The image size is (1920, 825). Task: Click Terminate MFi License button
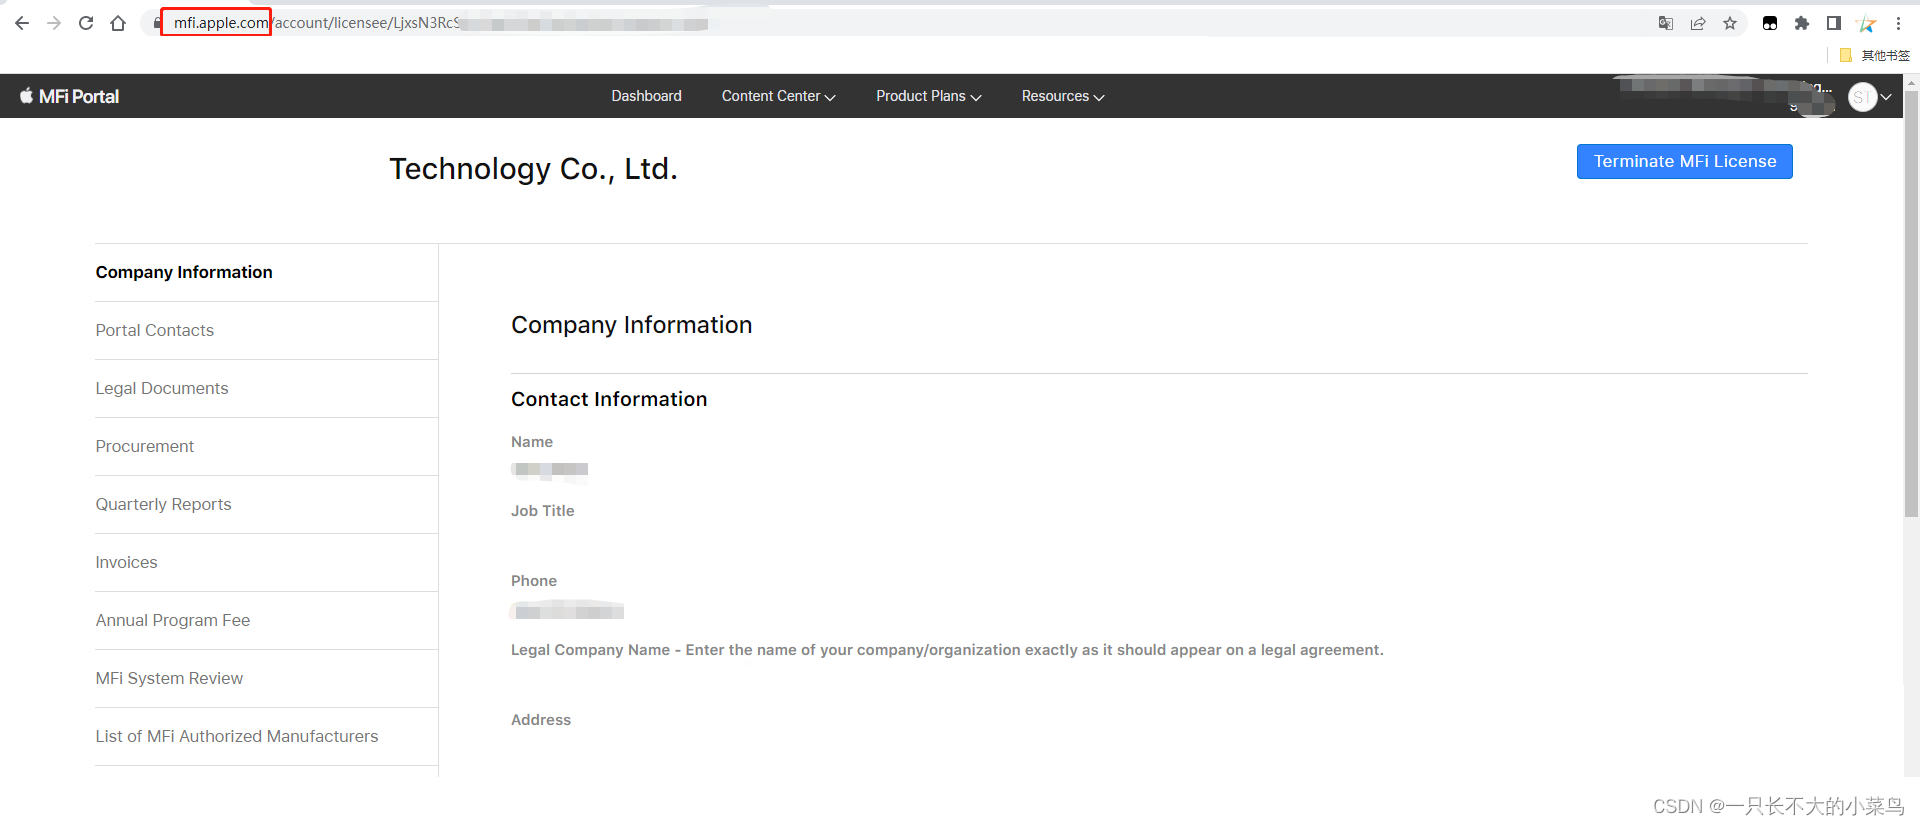pyautogui.click(x=1684, y=161)
